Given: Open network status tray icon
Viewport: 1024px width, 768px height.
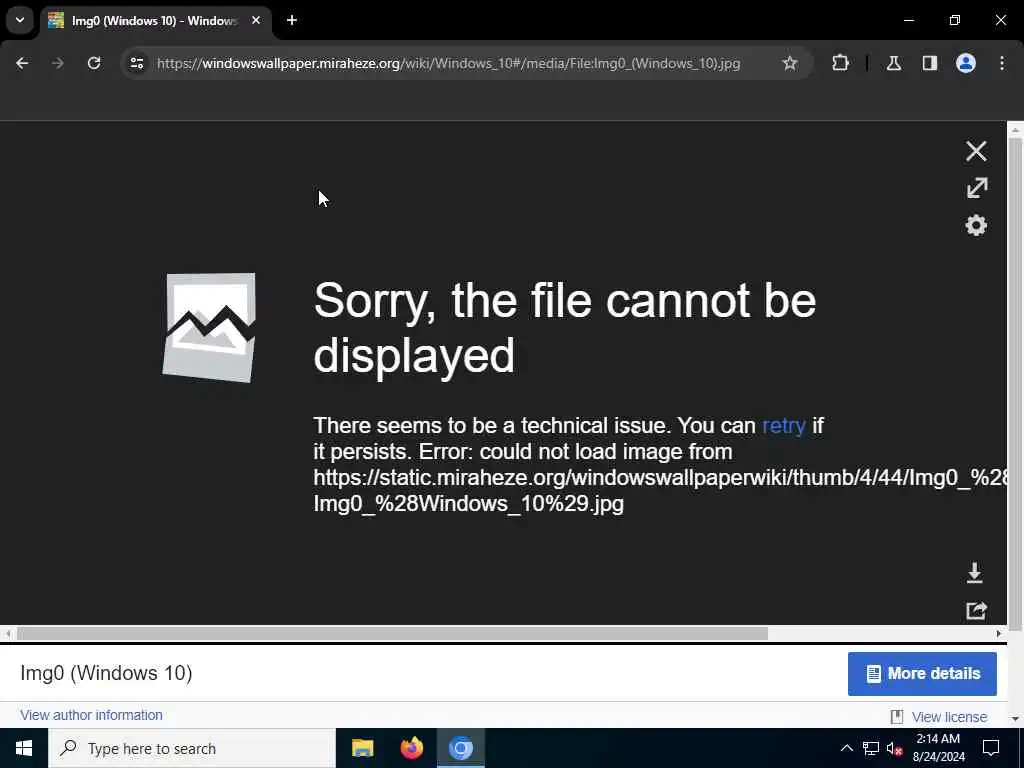Looking at the screenshot, I should pos(871,748).
